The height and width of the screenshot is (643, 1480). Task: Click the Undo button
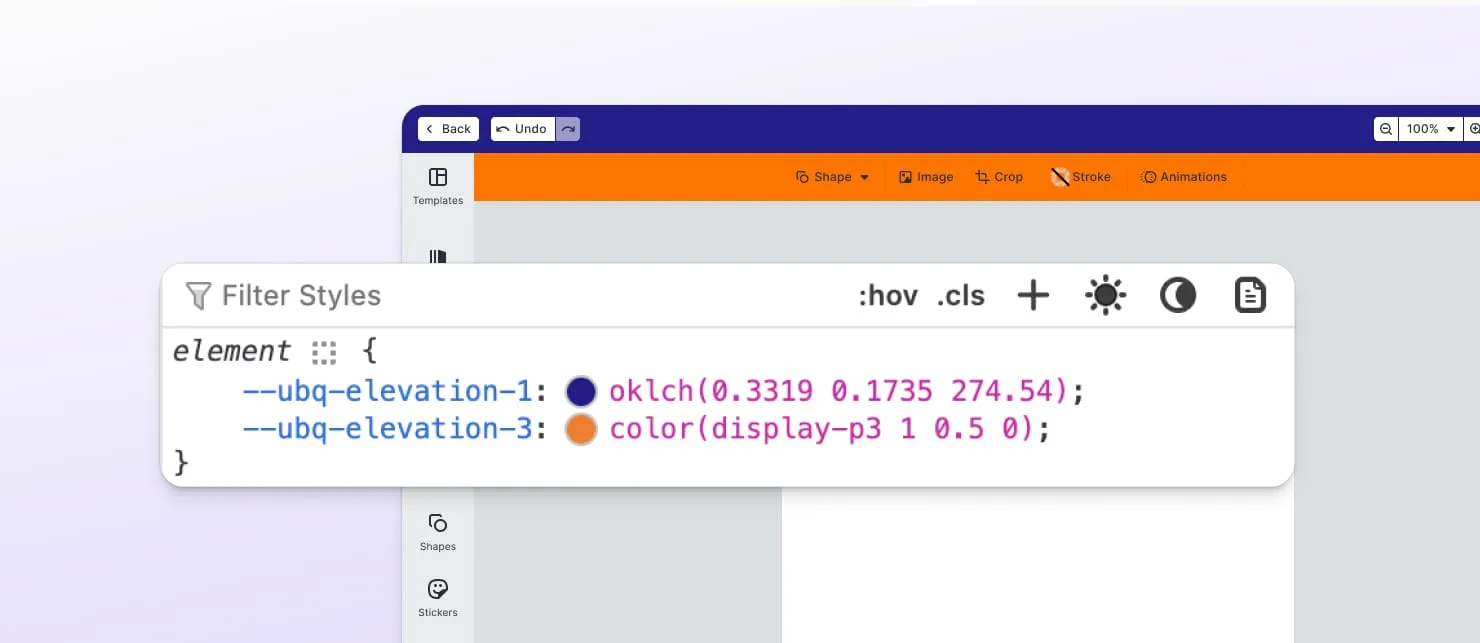pyautogui.click(x=522, y=129)
